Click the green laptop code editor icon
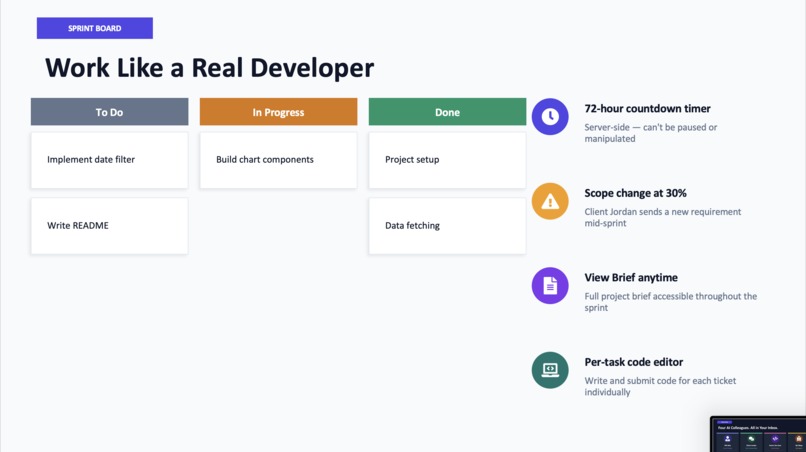 tap(550, 370)
